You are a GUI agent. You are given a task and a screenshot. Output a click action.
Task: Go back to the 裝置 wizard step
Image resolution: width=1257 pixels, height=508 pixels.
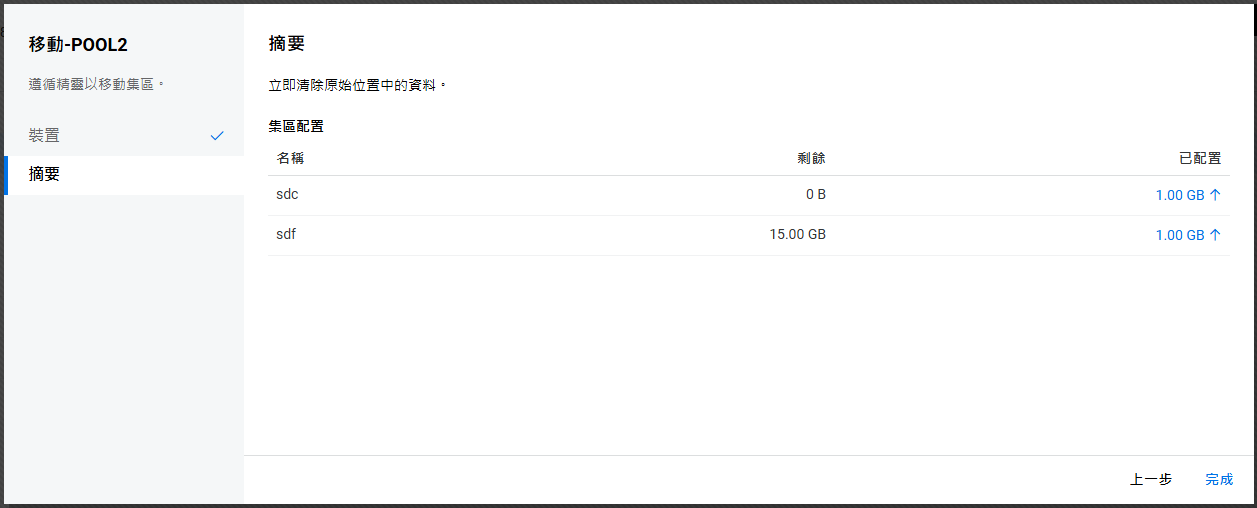pyautogui.click(x=44, y=135)
